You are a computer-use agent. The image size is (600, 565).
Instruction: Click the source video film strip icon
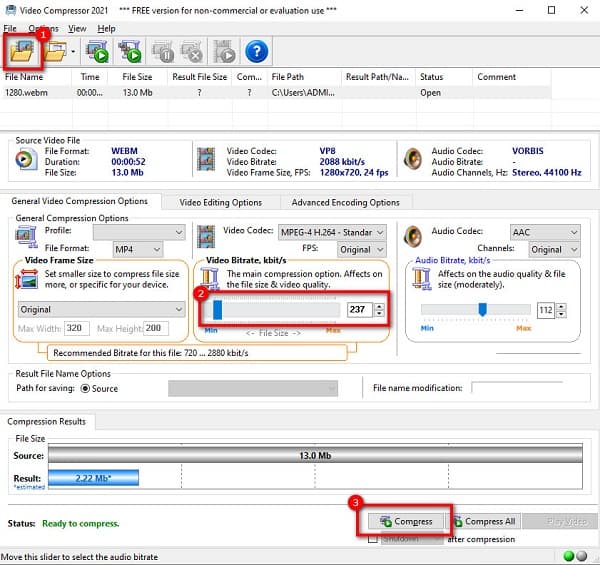[206, 159]
